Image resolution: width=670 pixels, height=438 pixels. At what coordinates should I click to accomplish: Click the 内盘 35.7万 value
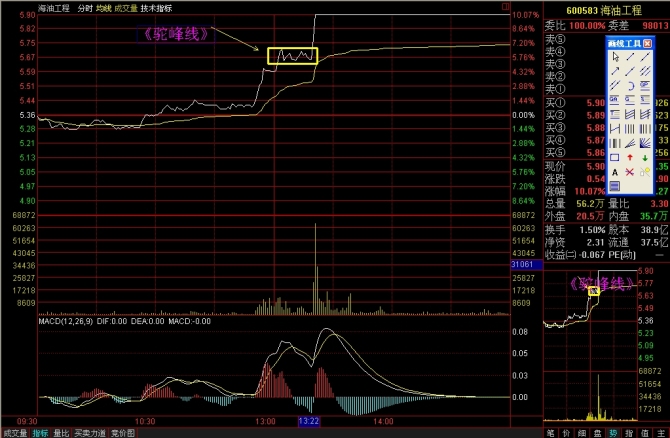pyautogui.click(x=654, y=216)
